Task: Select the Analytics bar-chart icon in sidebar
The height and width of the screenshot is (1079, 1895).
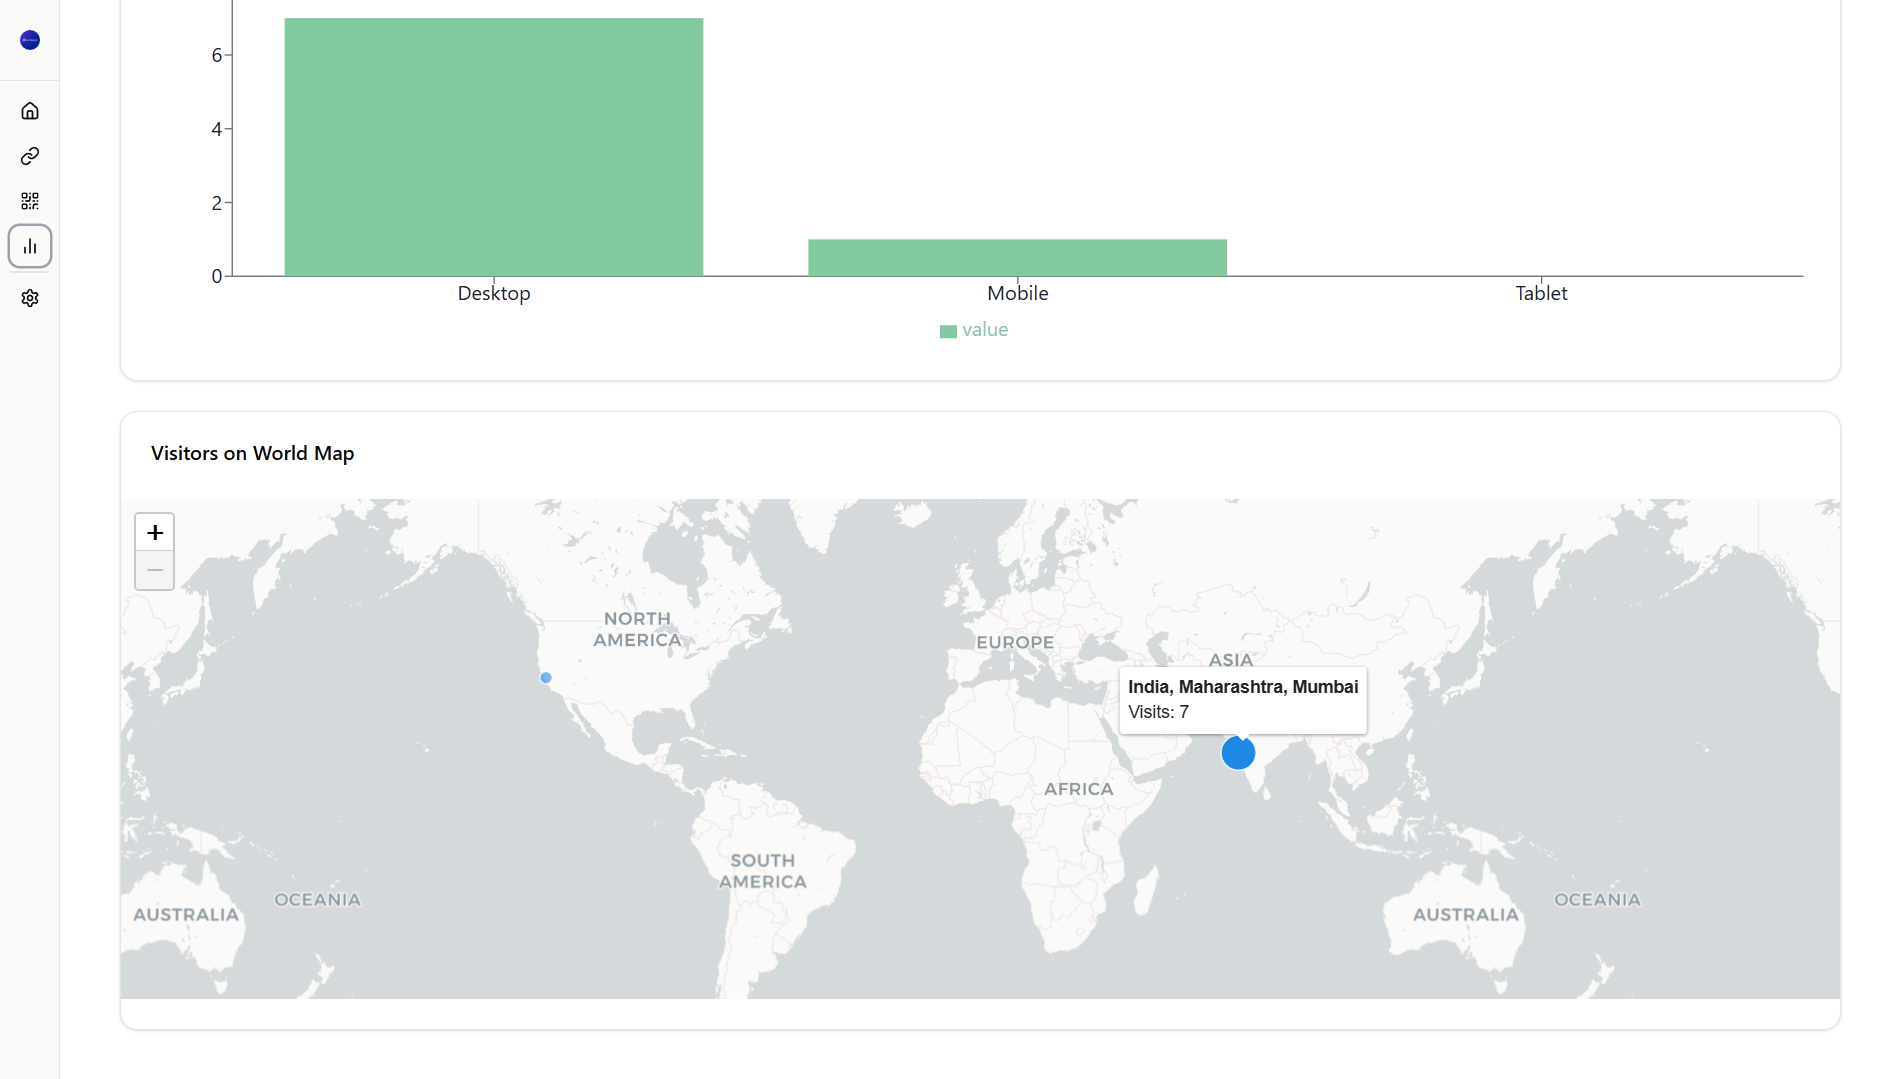Action: 30,246
